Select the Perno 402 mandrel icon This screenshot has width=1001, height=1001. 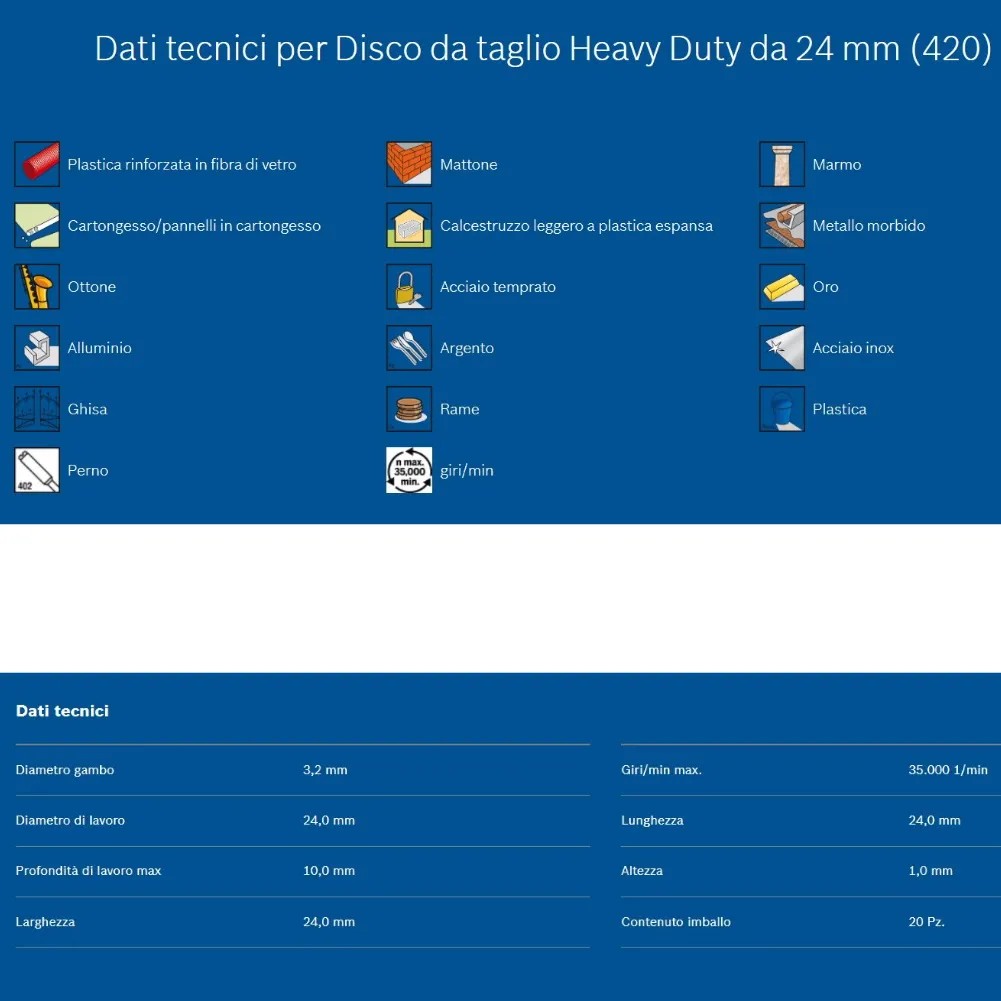pos(37,470)
